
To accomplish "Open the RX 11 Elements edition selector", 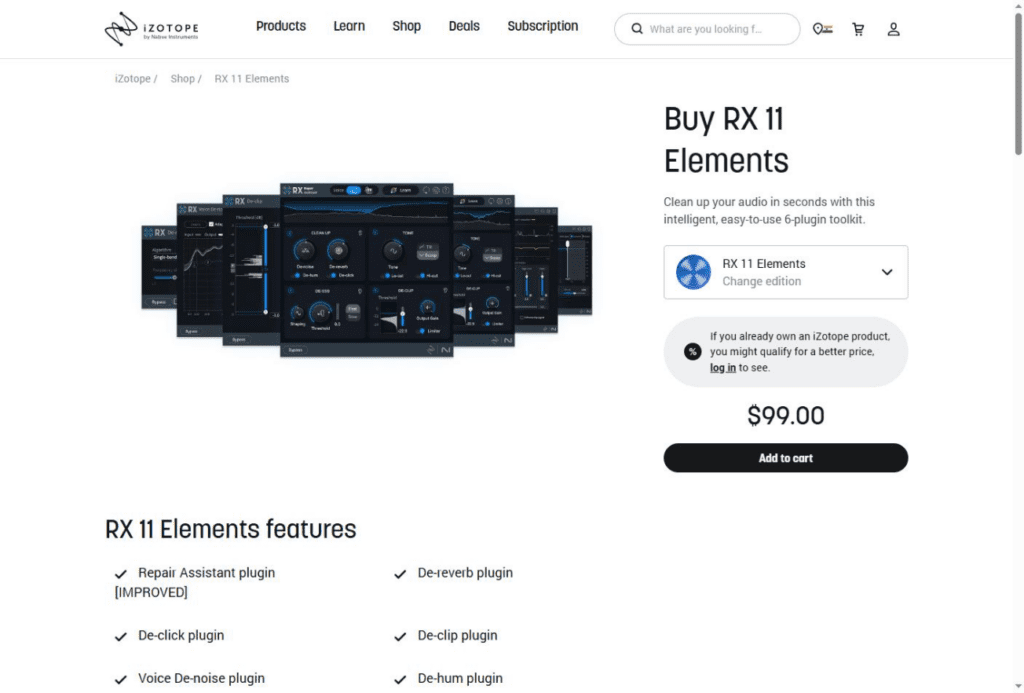I will tap(786, 272).
